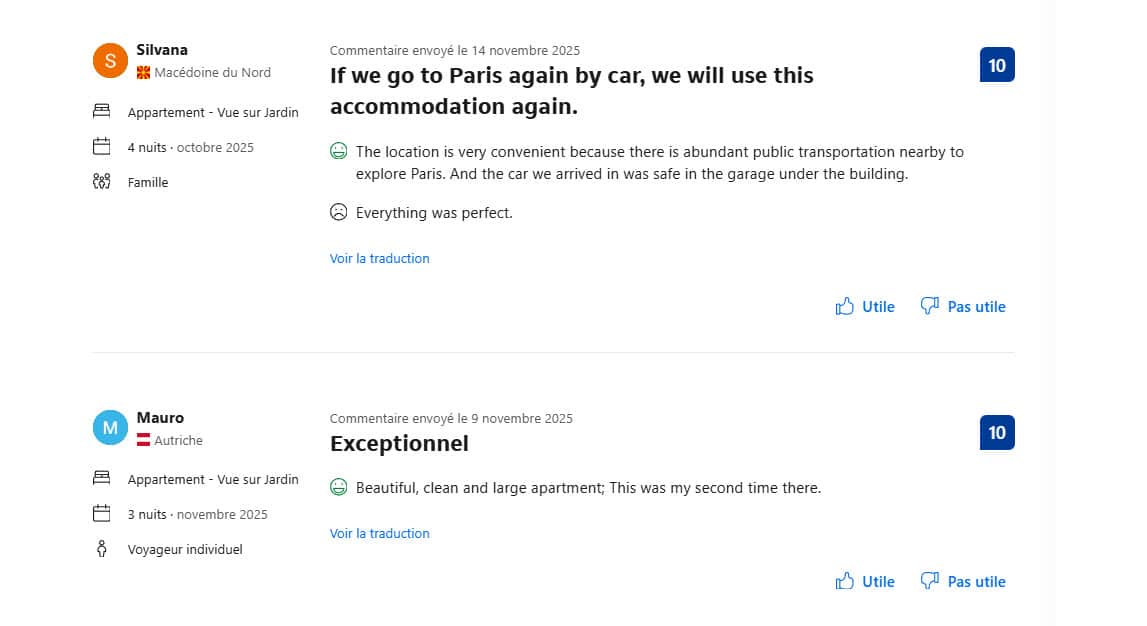Click sad face icon in Silvana's review
This screenshot has height=626, width=1147.
point(339,212)
